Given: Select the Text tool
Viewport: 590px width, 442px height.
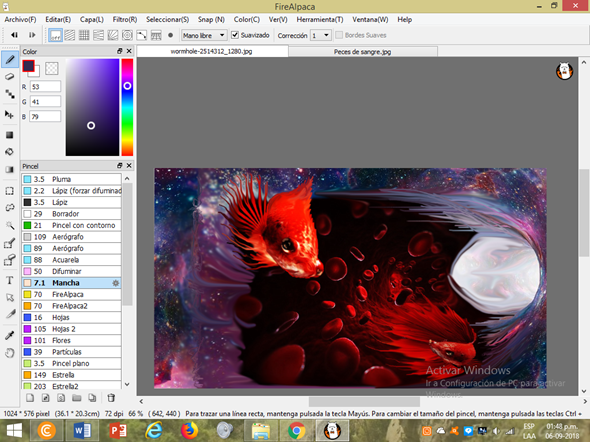Looking at the screenshot, I should click(10, 280).
